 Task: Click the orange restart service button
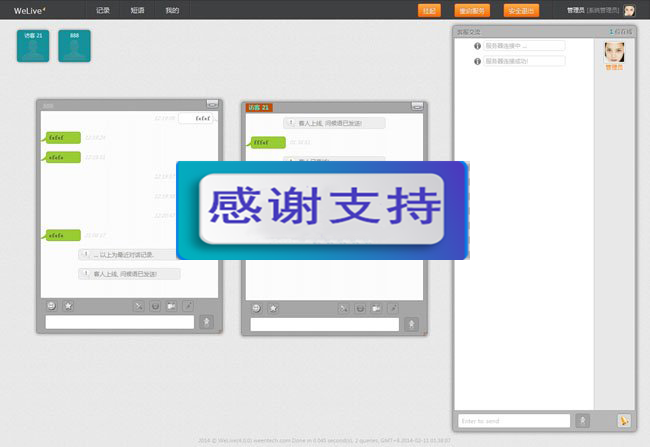point(472,11)
